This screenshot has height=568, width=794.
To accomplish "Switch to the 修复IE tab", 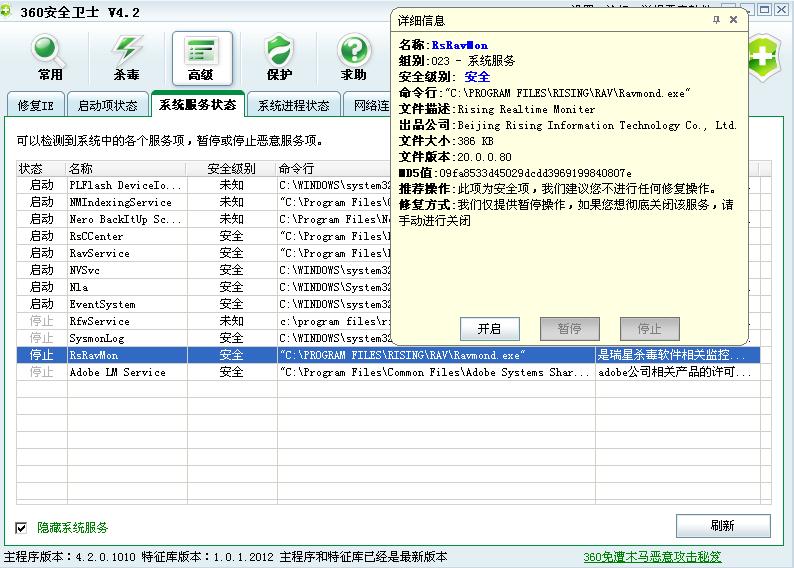I will pos(35,105).
